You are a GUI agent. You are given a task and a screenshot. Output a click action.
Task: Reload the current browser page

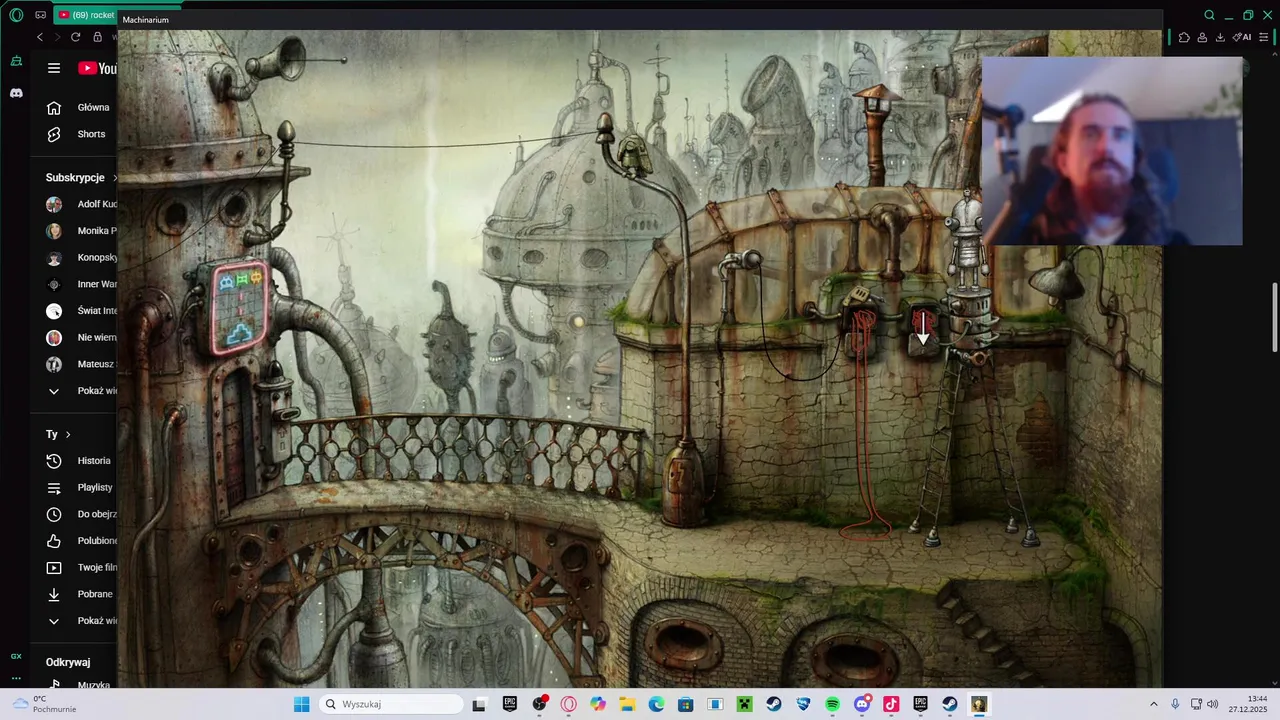75,37
